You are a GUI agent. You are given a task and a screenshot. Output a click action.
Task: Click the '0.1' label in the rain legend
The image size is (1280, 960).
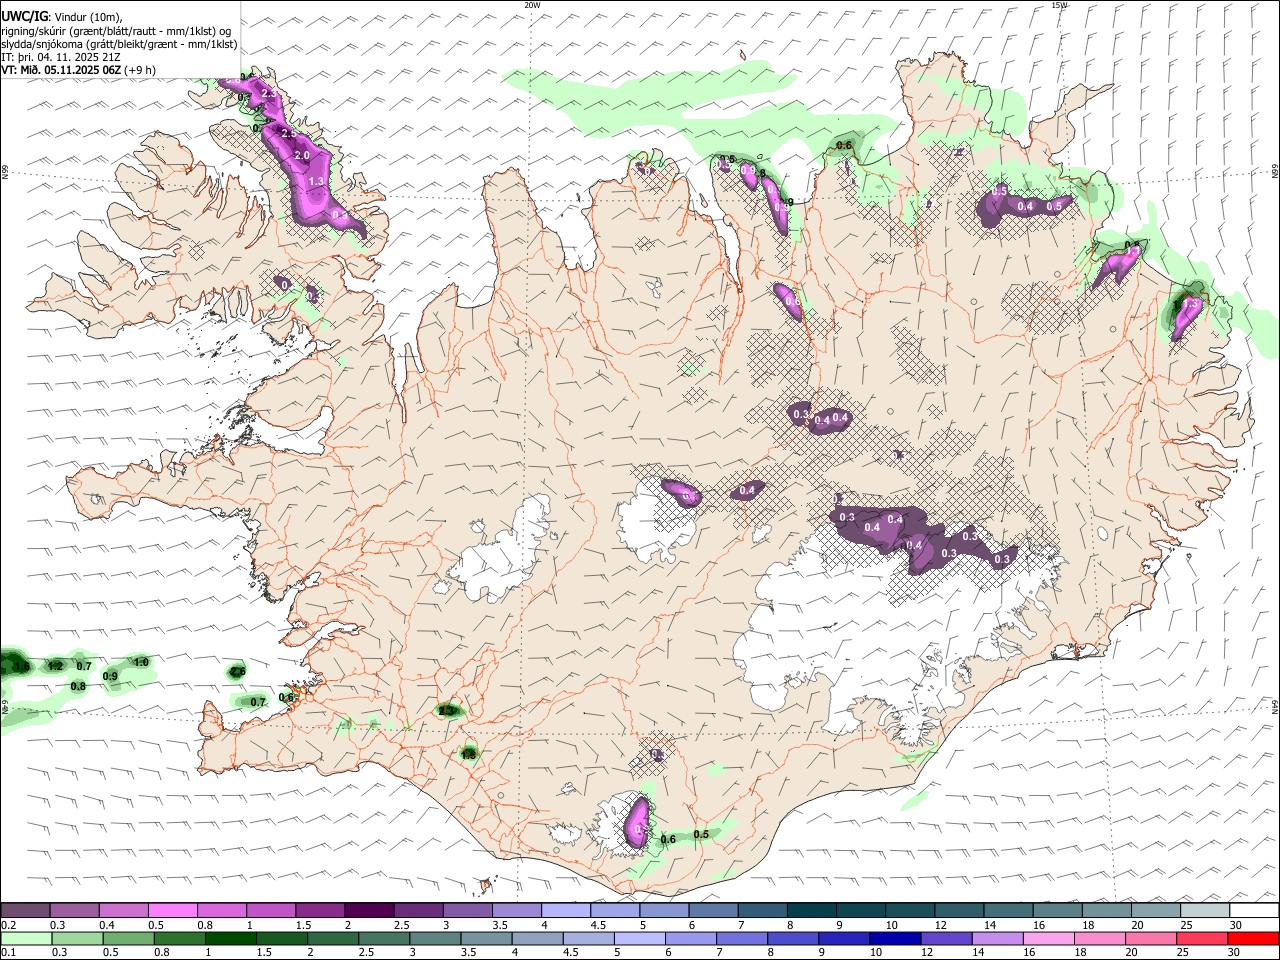tap(9, 952)
